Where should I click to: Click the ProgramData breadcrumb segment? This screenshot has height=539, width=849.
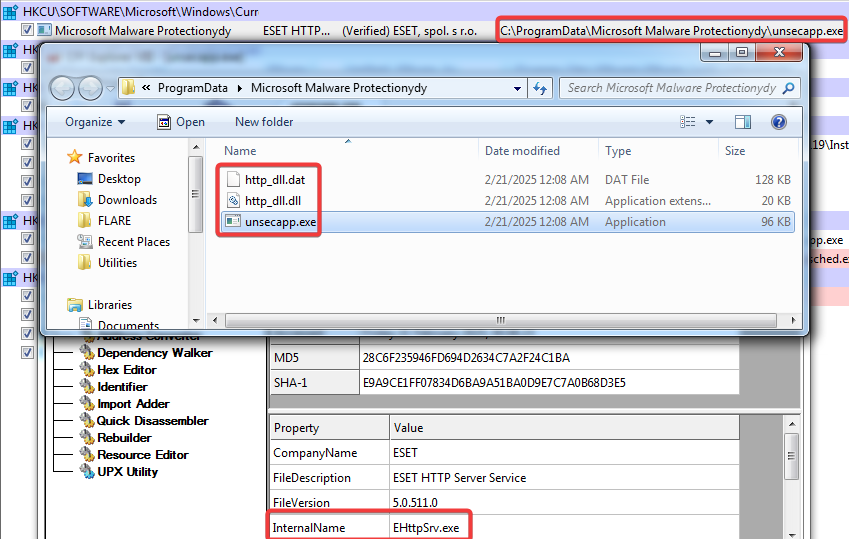coord(193,88)
